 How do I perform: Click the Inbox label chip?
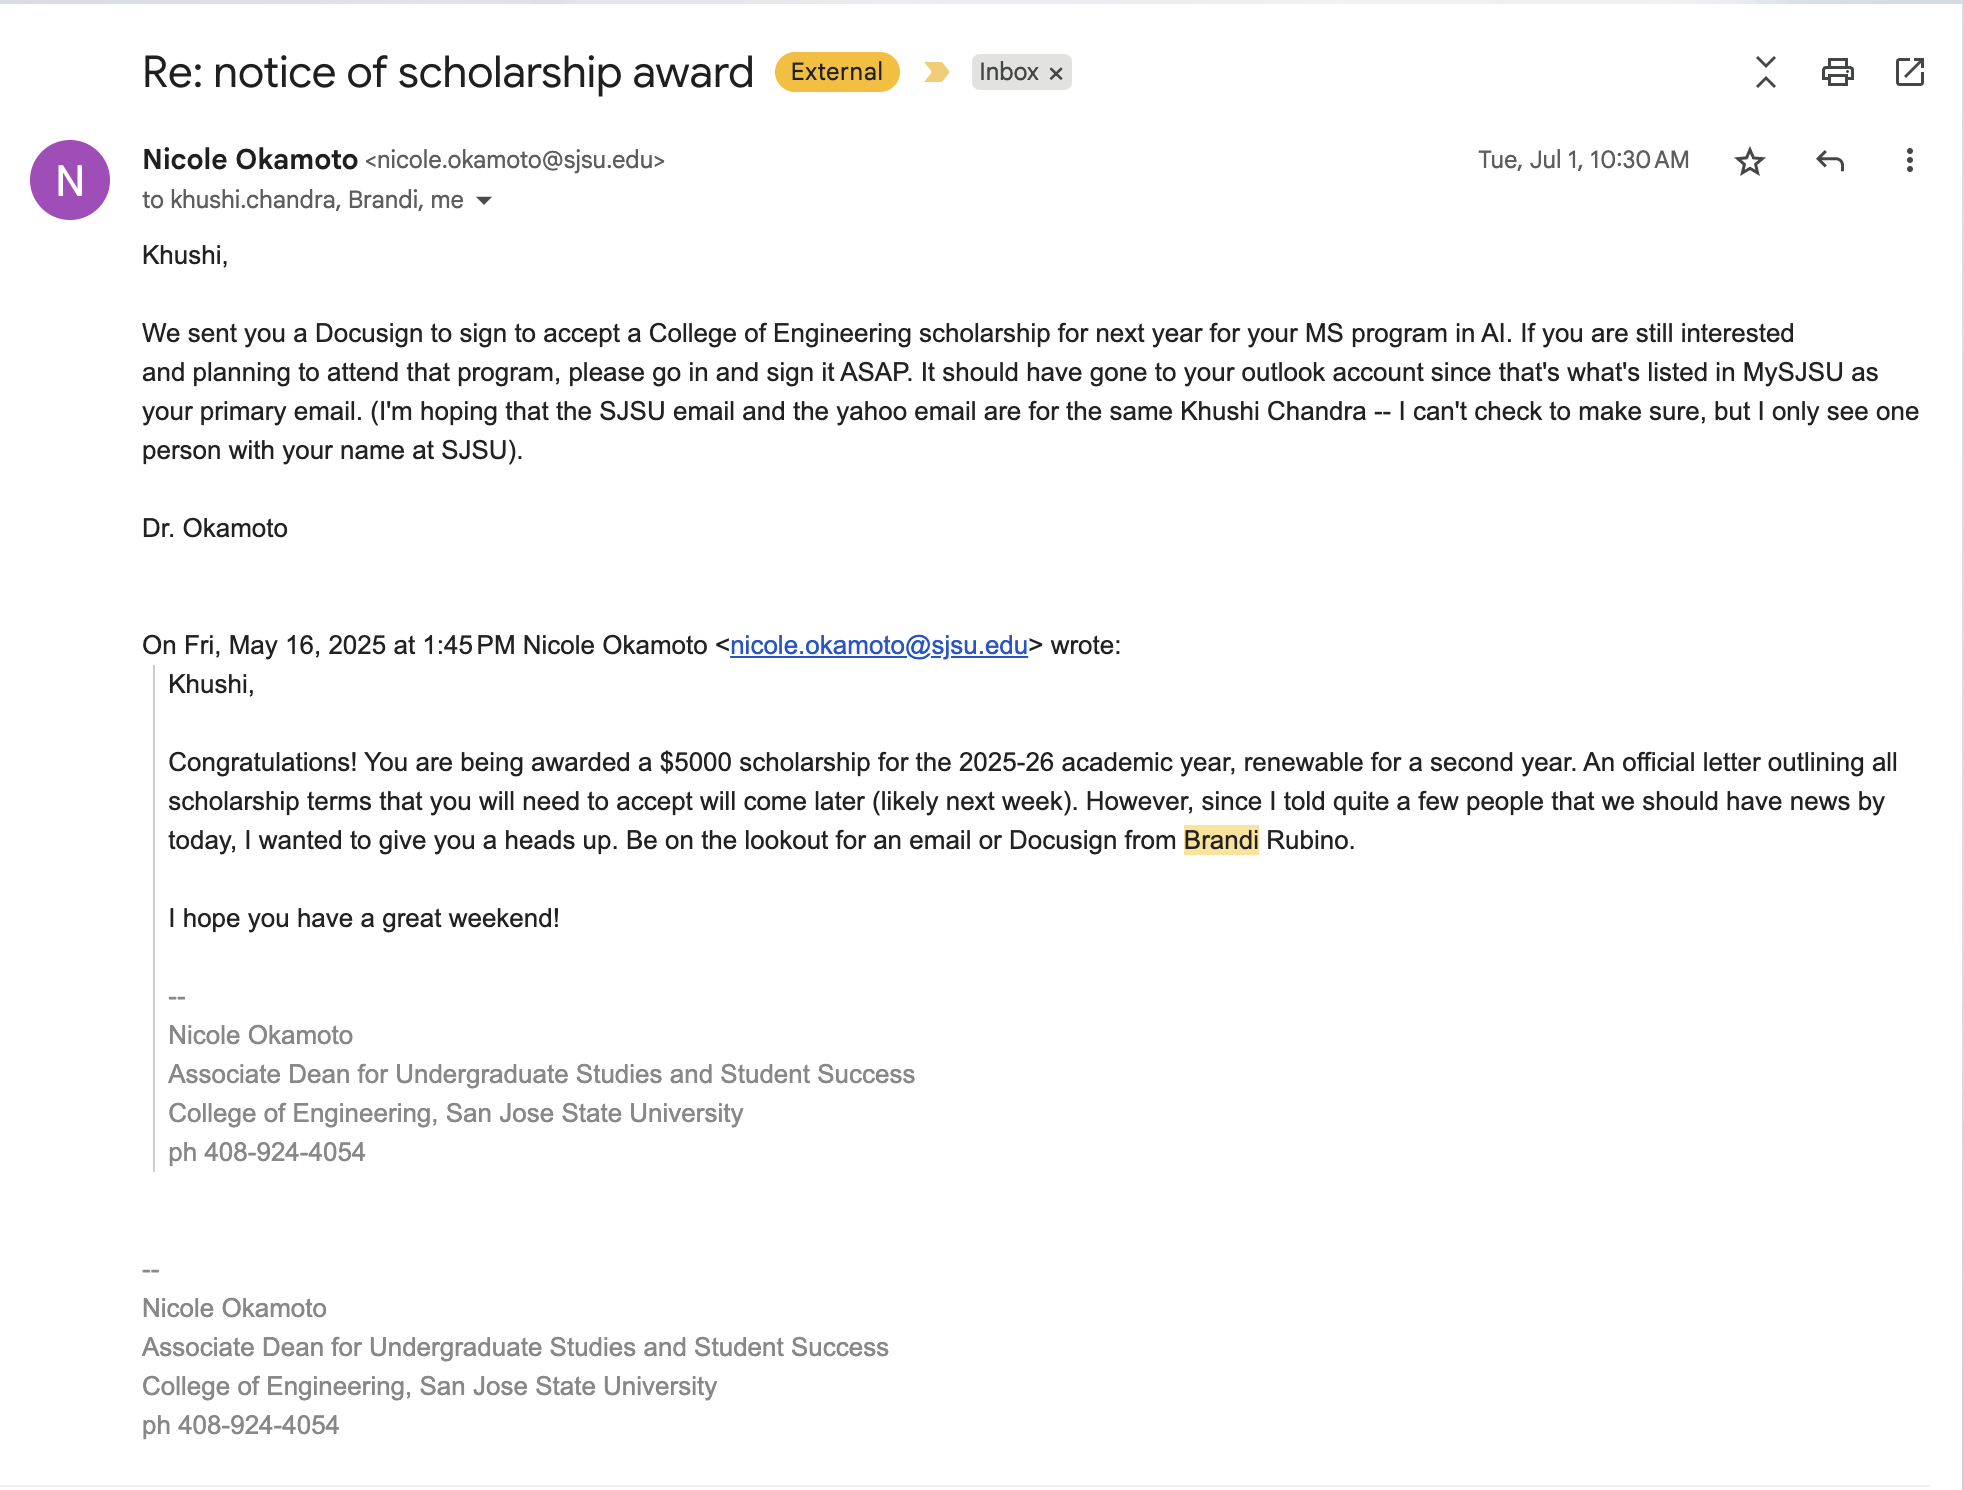[x=1008, y=72]
